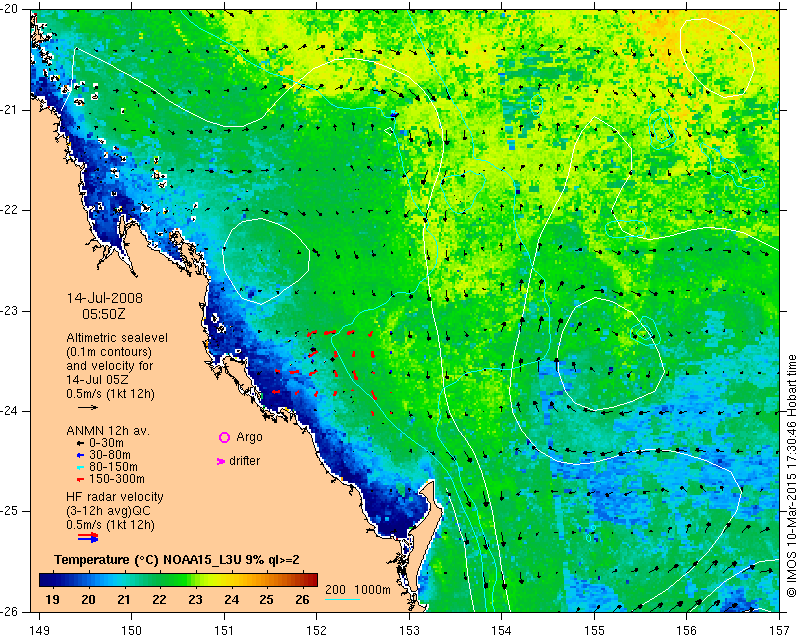Click the 'drifter' legend label
Screen dimensions: 800x640
pos(244,461)
